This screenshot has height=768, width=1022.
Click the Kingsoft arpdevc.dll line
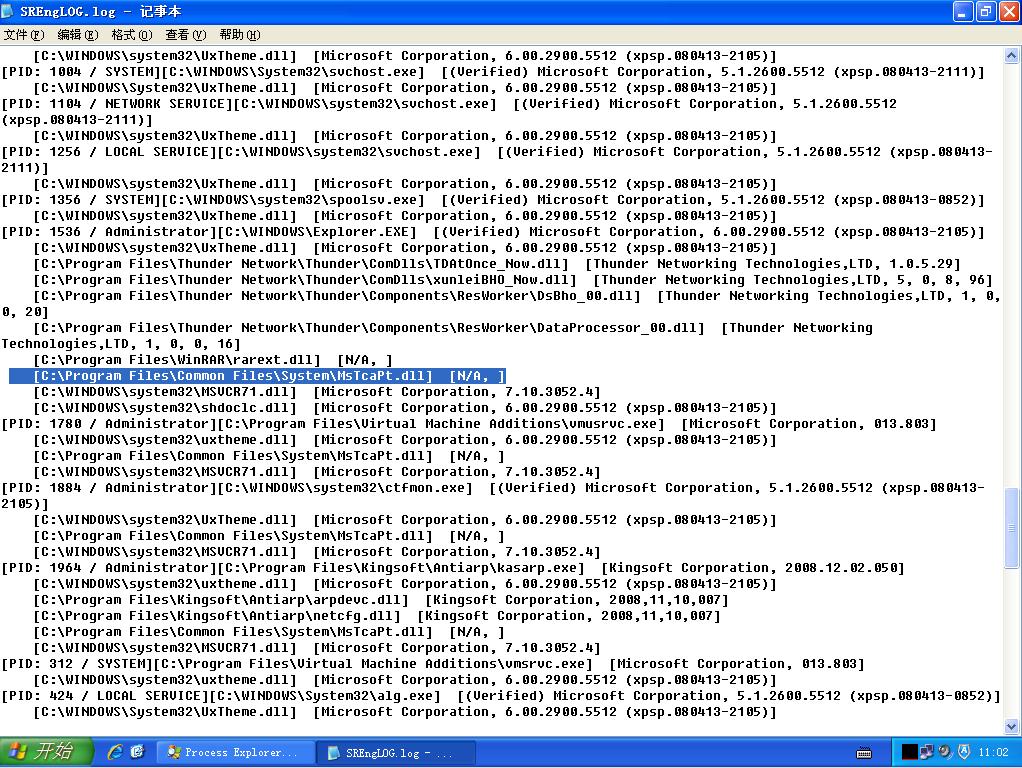(x=381, y=600)
